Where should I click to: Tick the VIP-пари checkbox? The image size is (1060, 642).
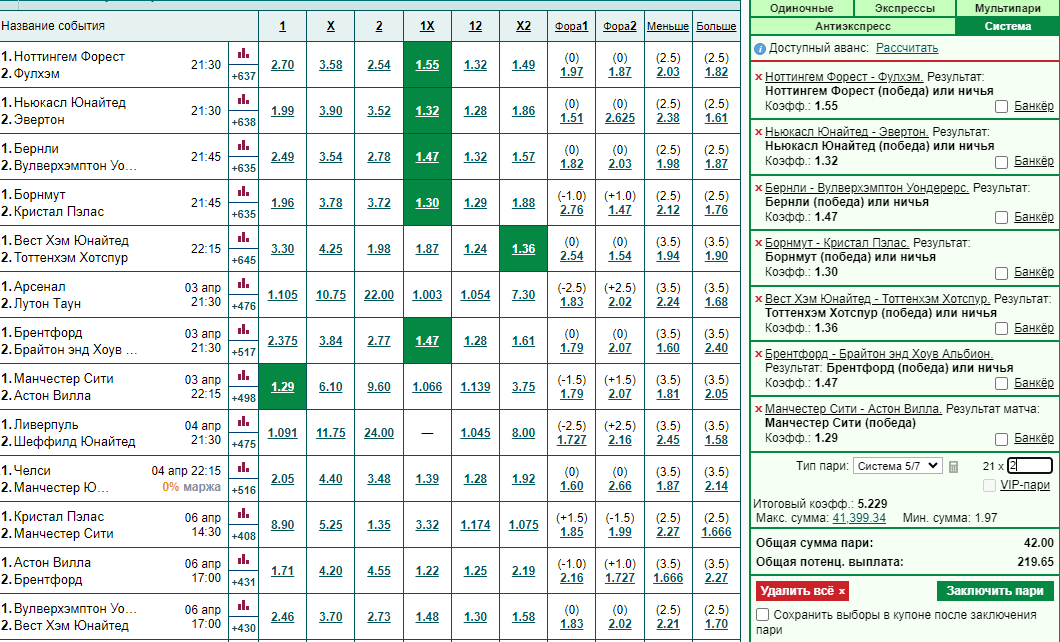coord(989,485)
